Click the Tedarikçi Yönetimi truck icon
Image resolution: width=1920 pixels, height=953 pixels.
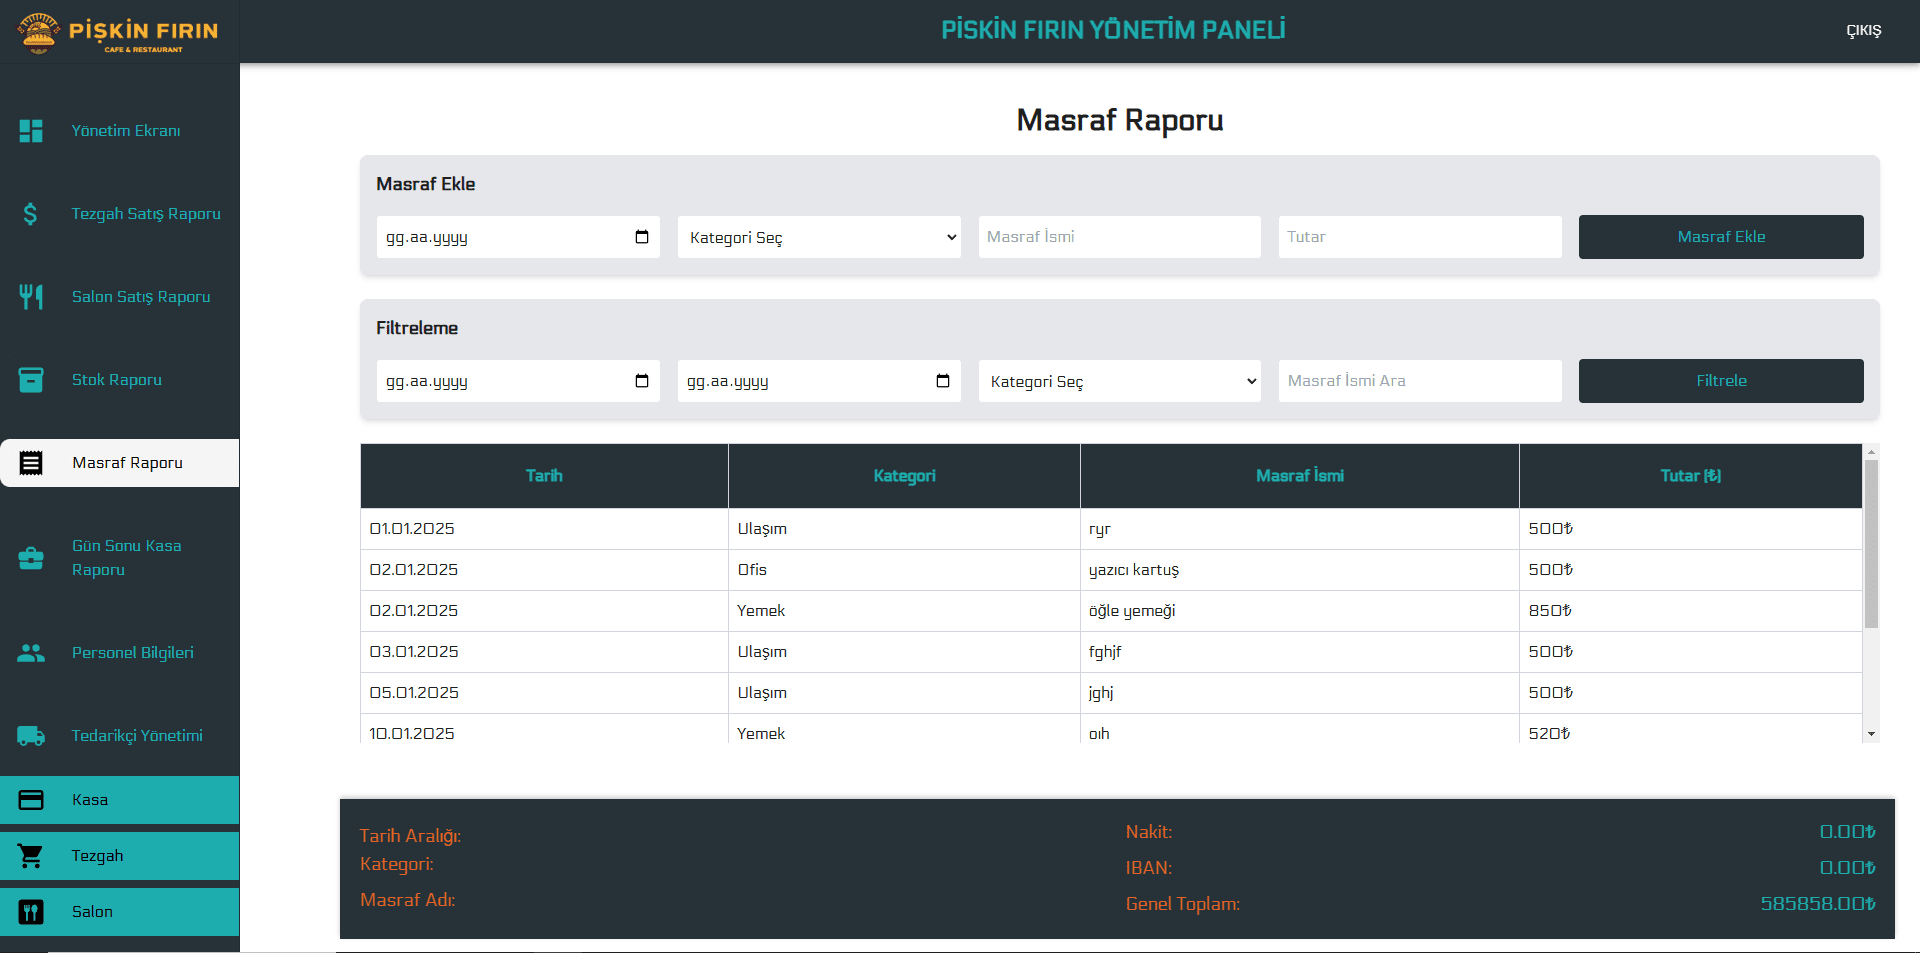(31, 736)
